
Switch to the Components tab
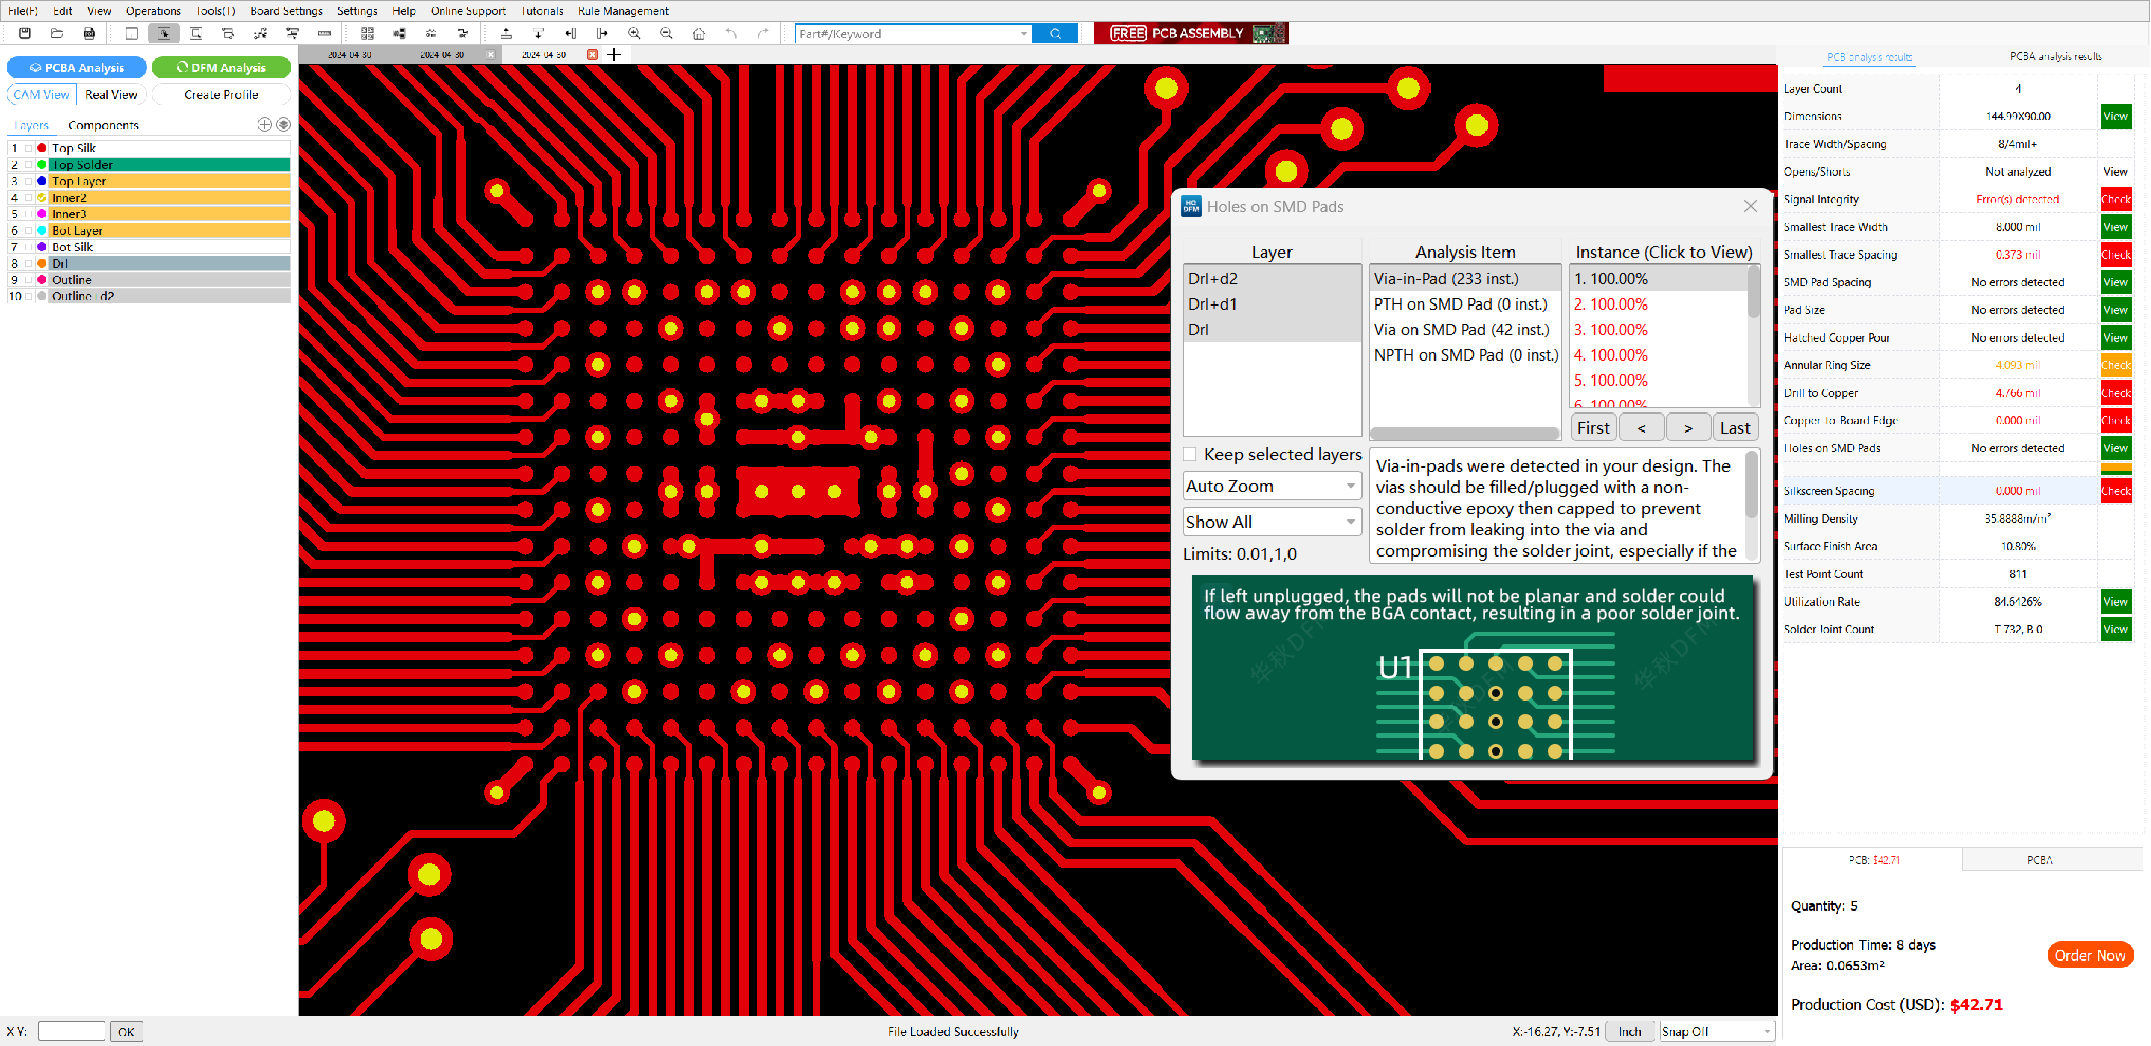(x=103, y=125)
